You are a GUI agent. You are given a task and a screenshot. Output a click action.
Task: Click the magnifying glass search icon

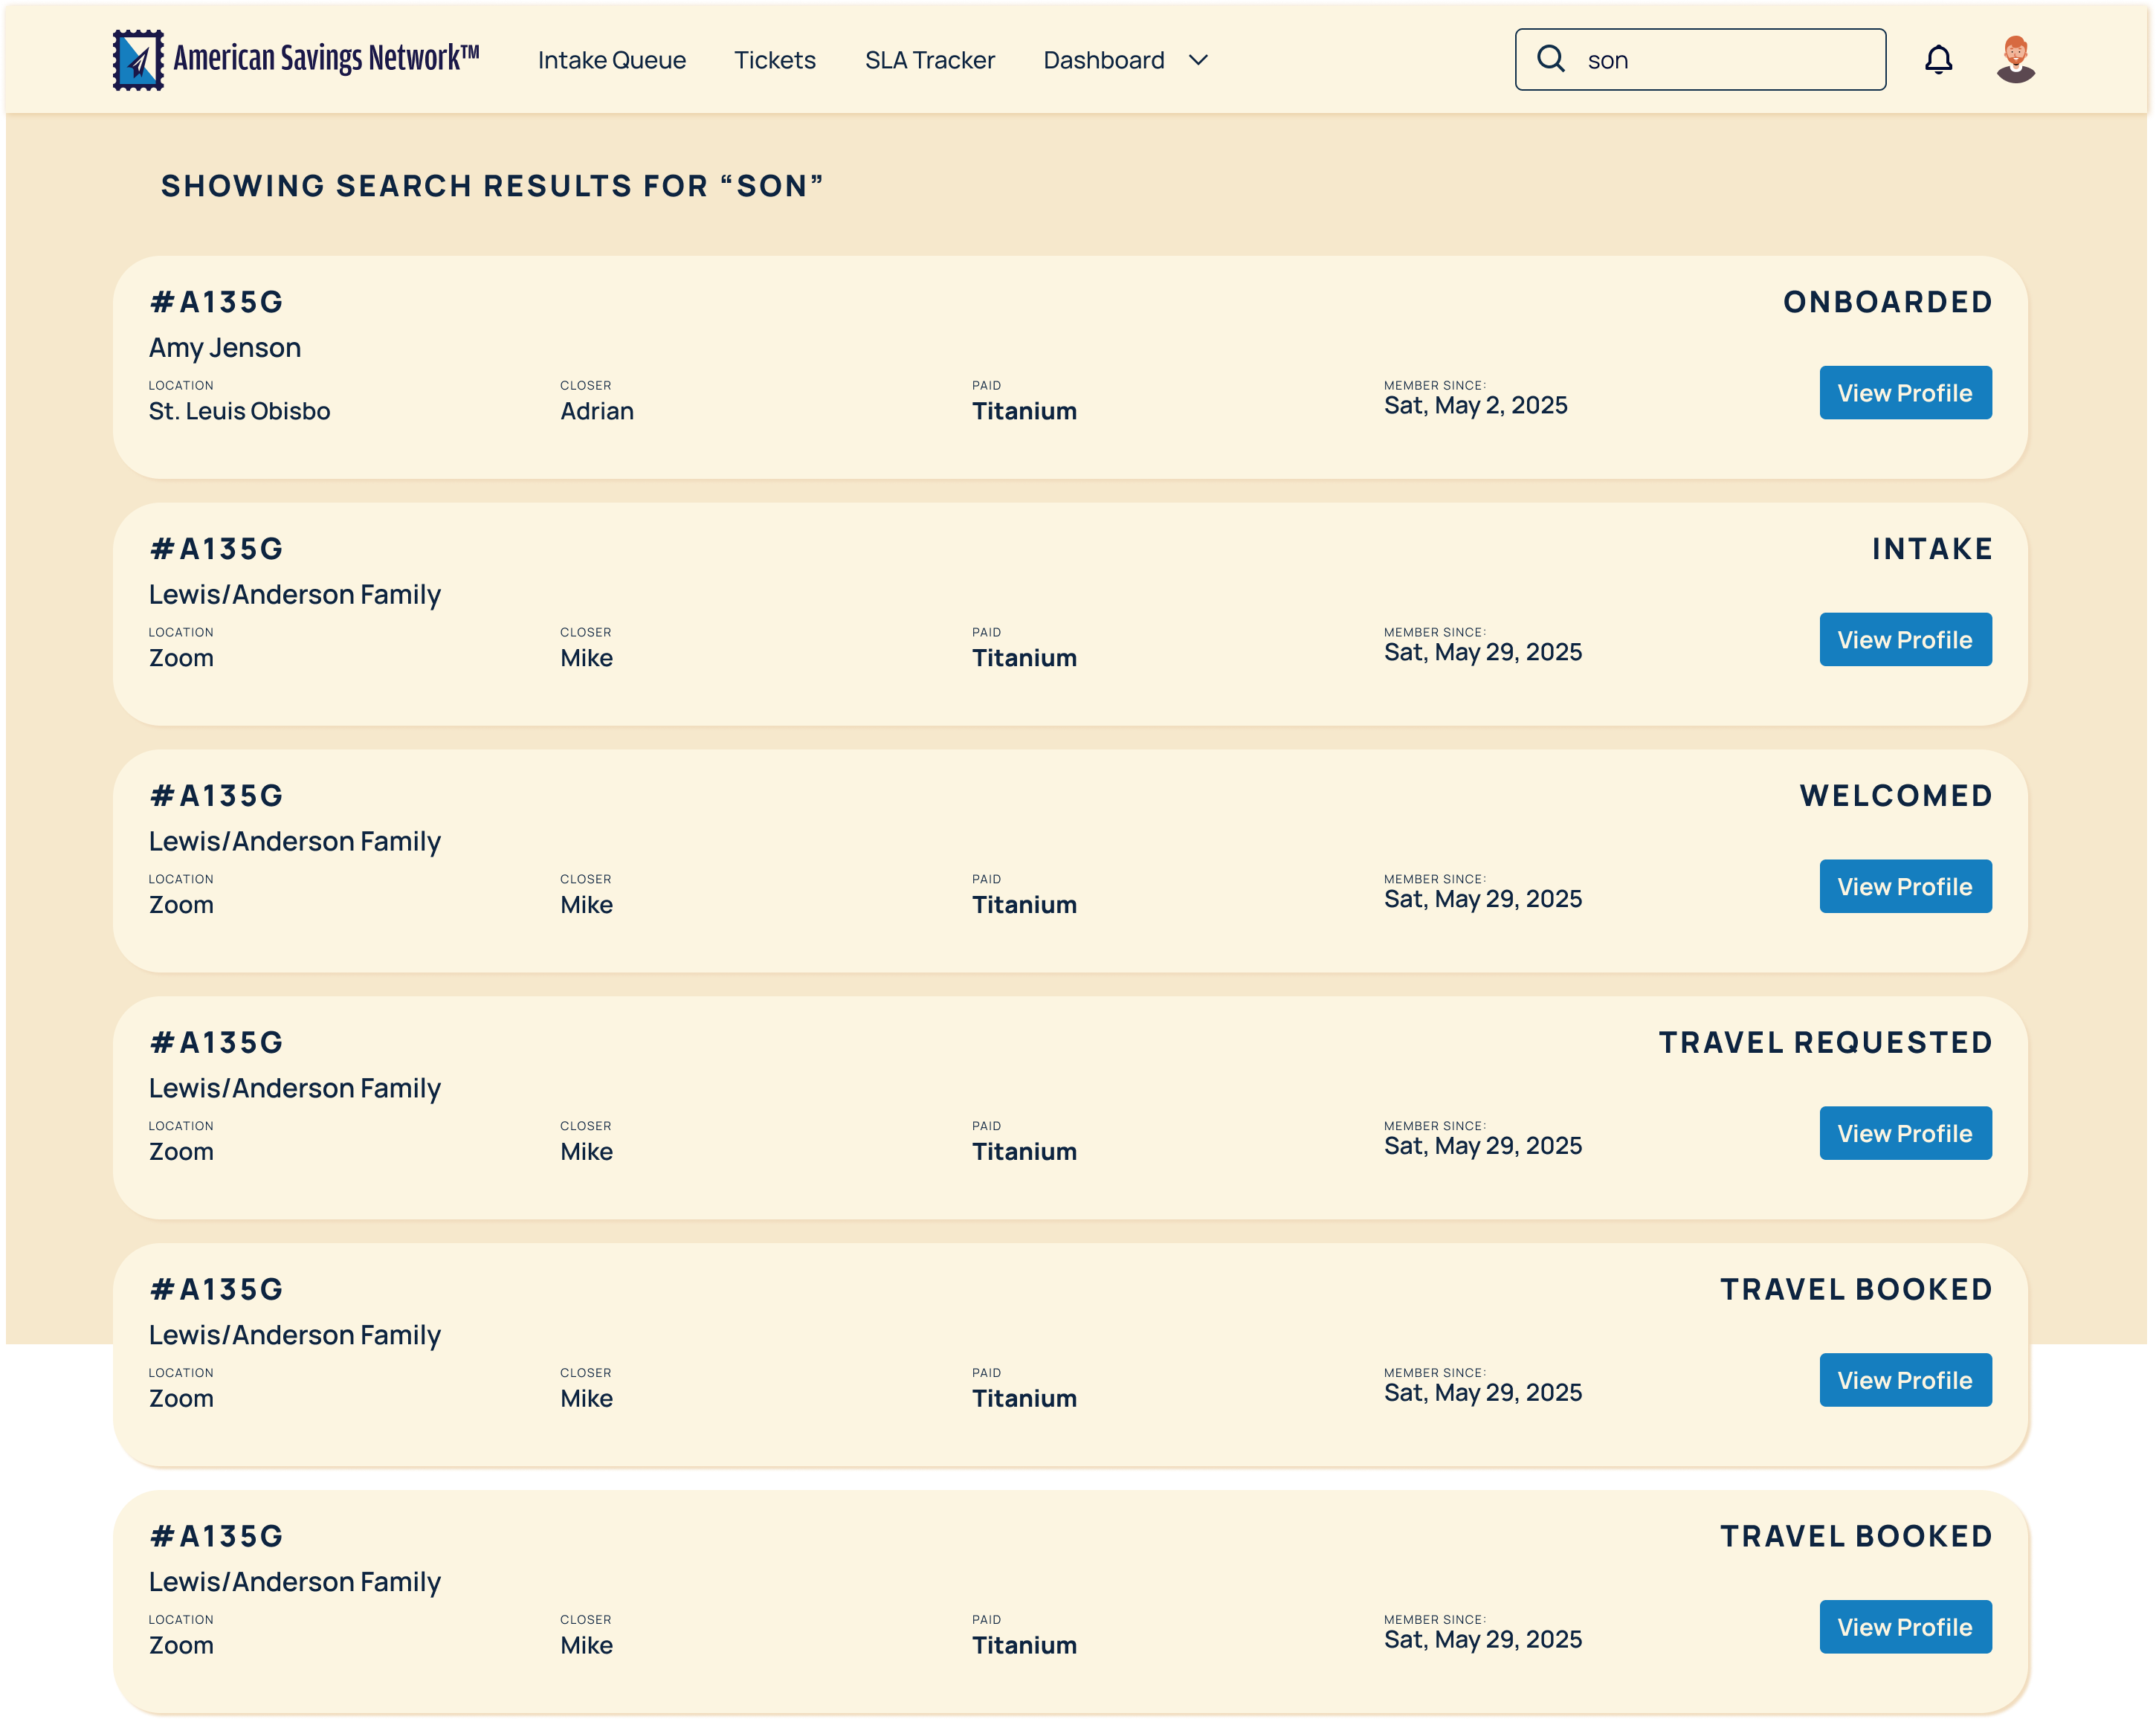[x=1550, y=59]
